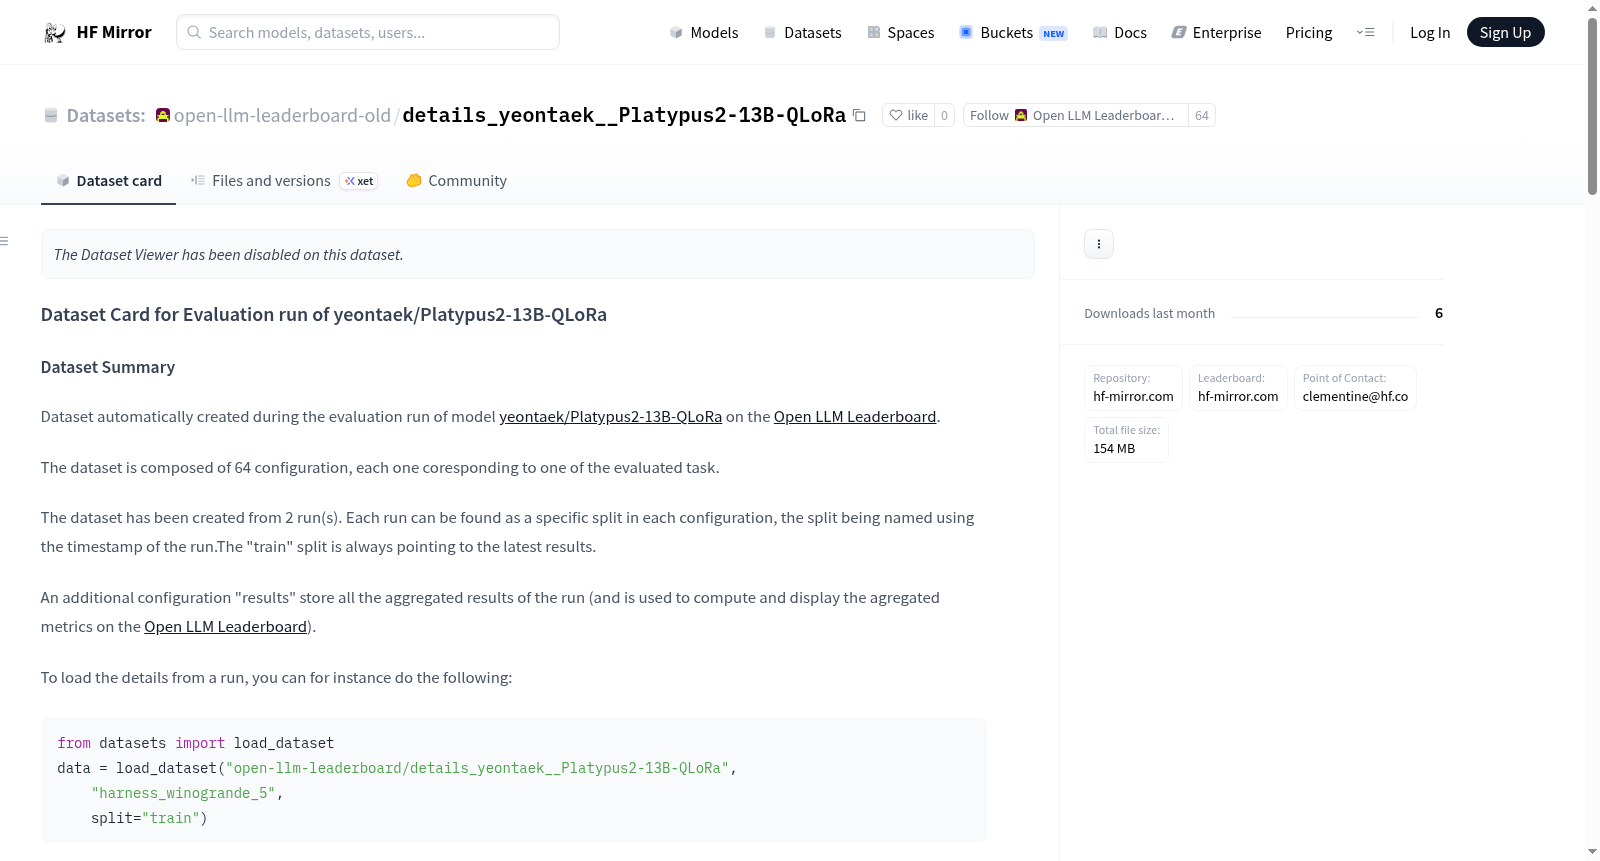
Task: Click the Downloads last month value 6
Action: pos(1439,313)
